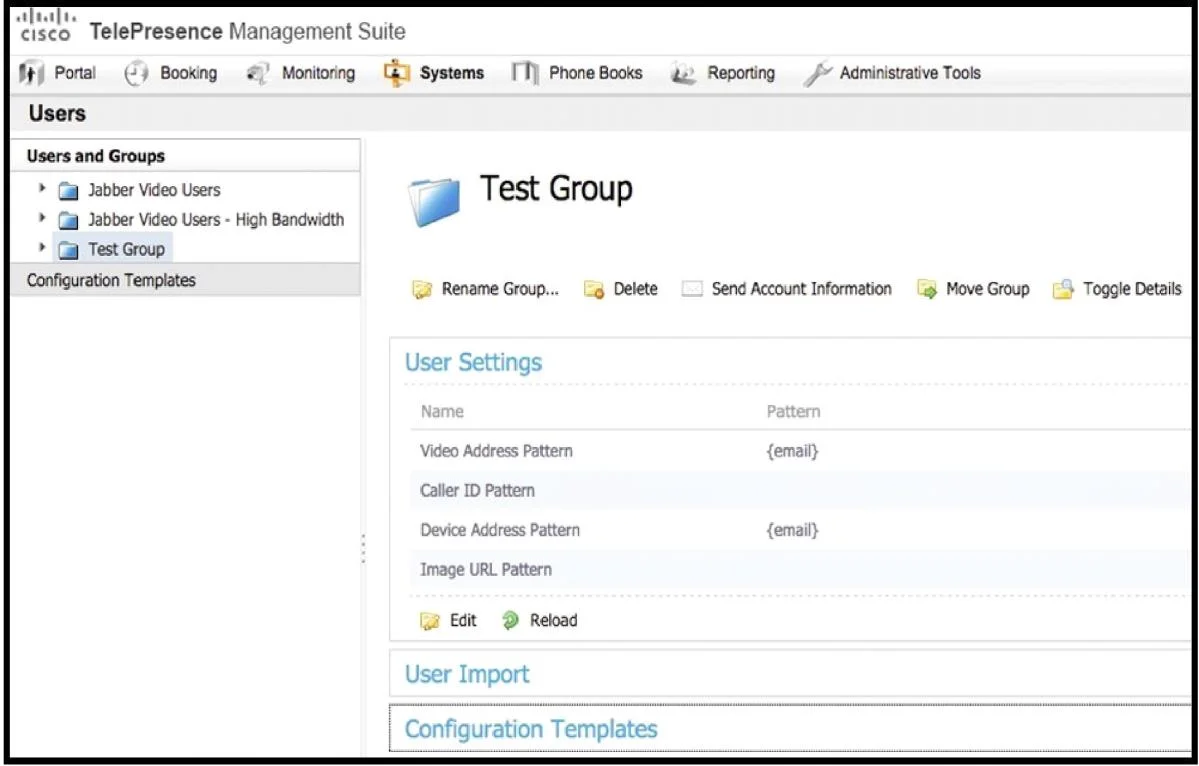This screenshot has height=766, width=1199.
Task: Click the Name column header
Action: 442,412
